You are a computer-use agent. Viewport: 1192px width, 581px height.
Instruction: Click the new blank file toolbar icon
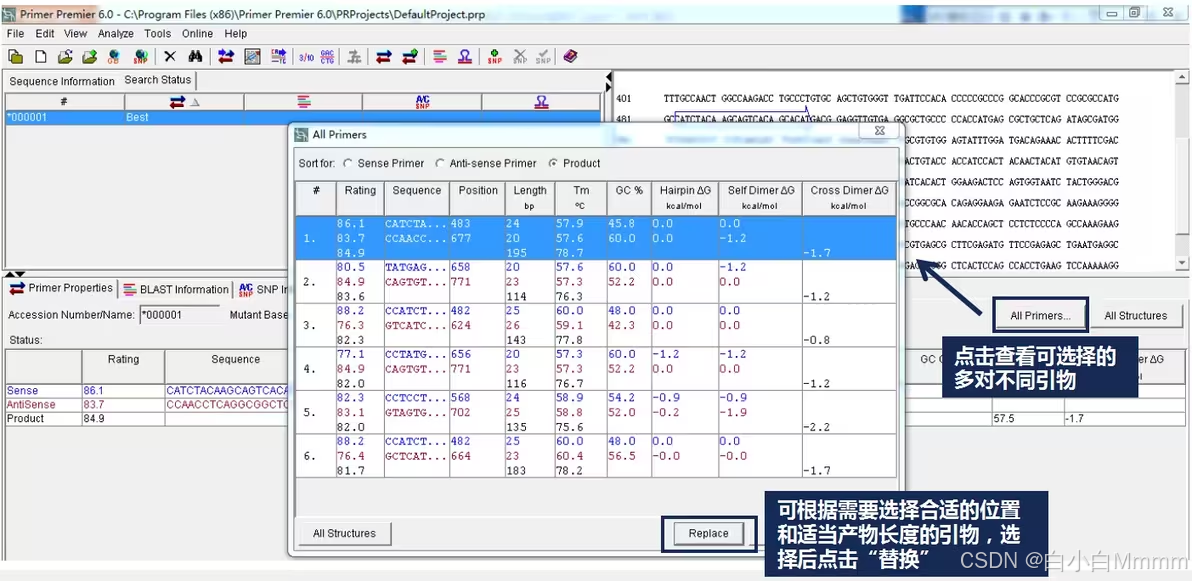click(41, 56)
